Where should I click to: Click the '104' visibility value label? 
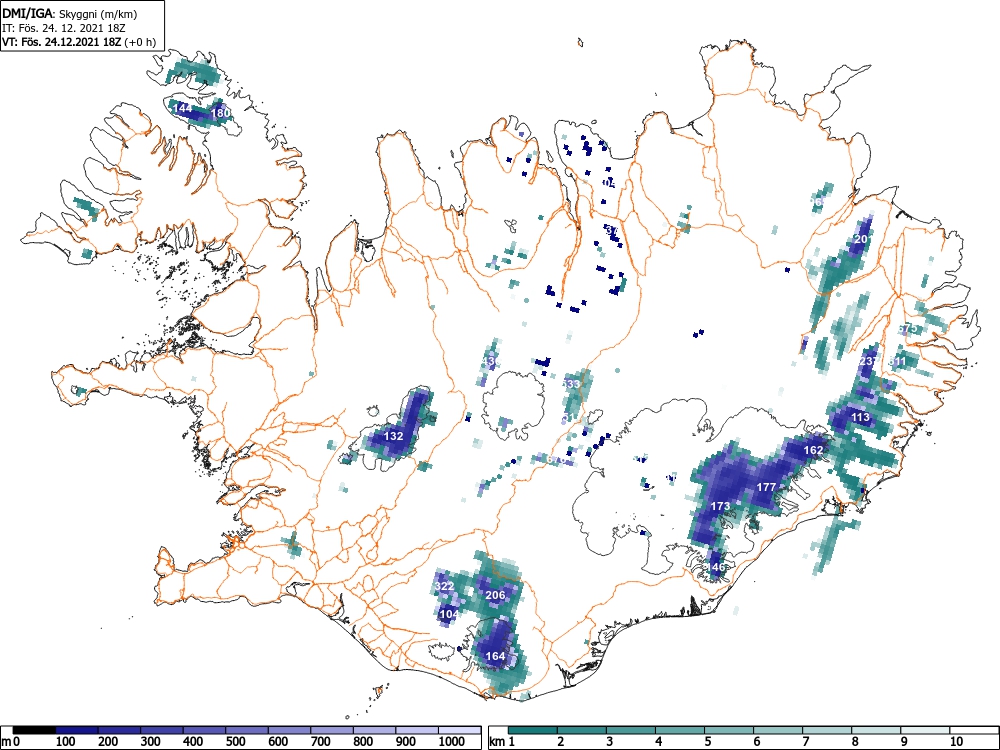[x=449, y=614]
